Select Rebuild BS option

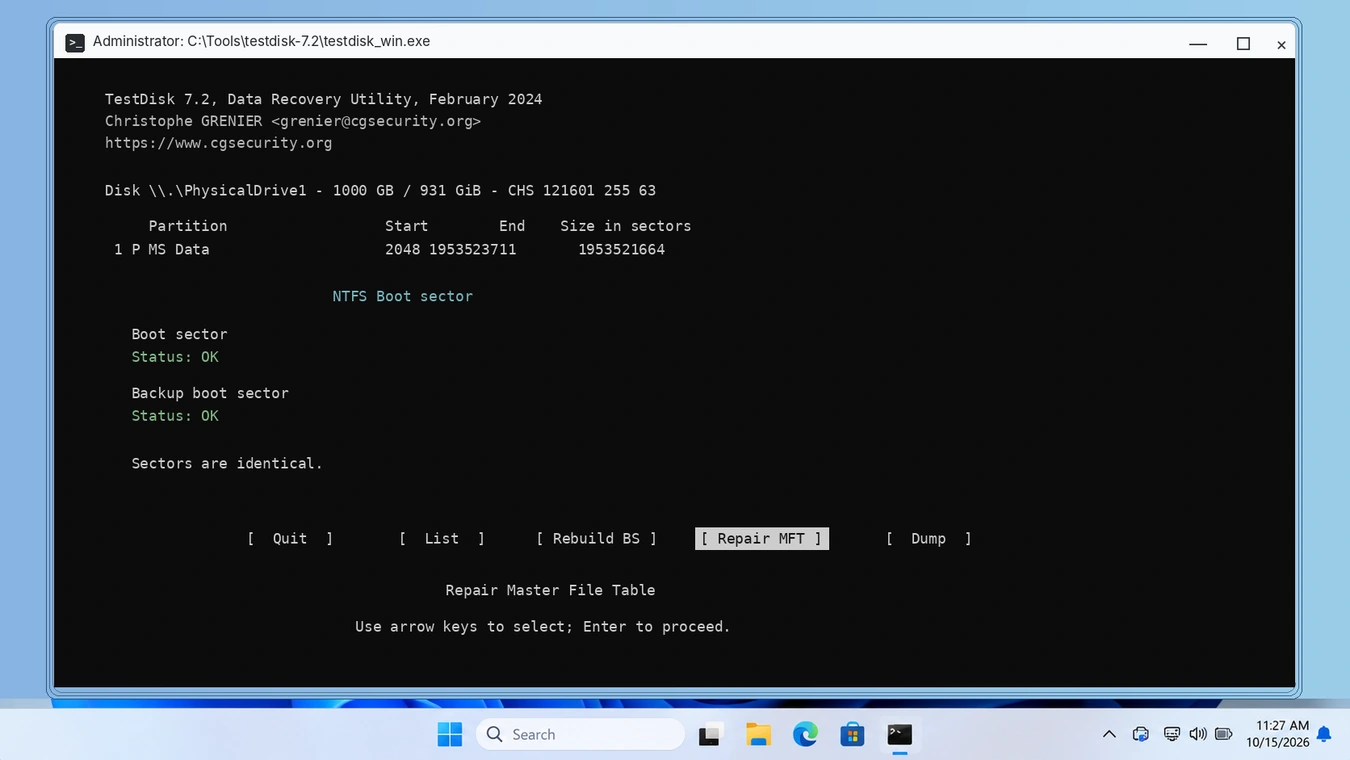tap(596, 538)
